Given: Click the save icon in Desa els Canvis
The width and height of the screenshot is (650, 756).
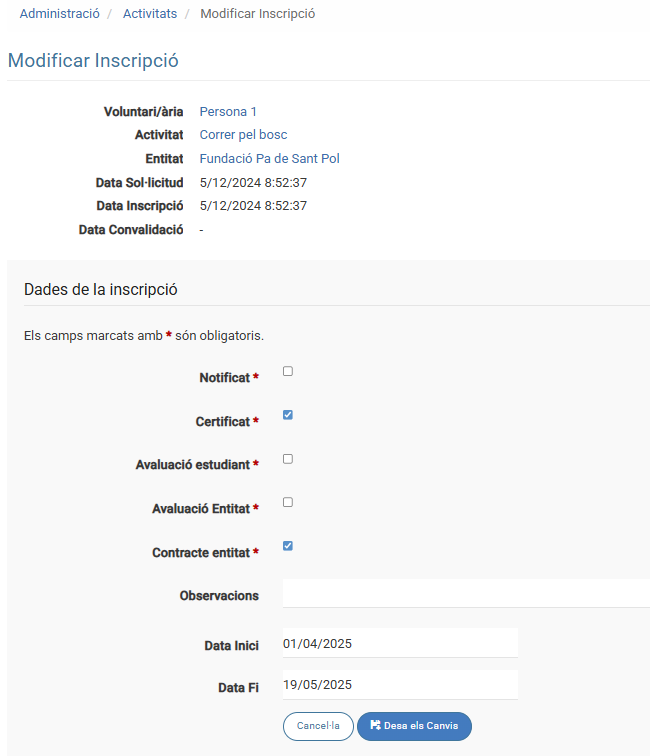Looking at the screenshot, I should [x=375, y=726].
